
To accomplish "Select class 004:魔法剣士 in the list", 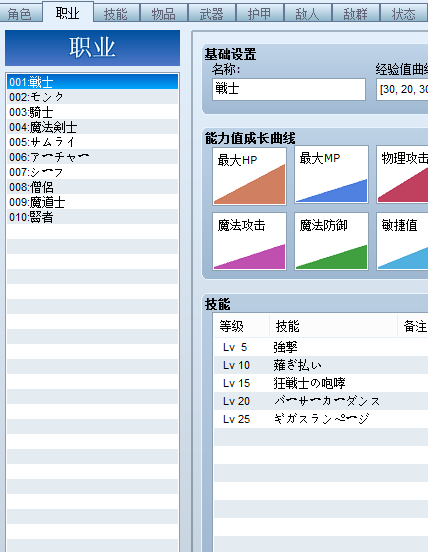I will (93, 127).
